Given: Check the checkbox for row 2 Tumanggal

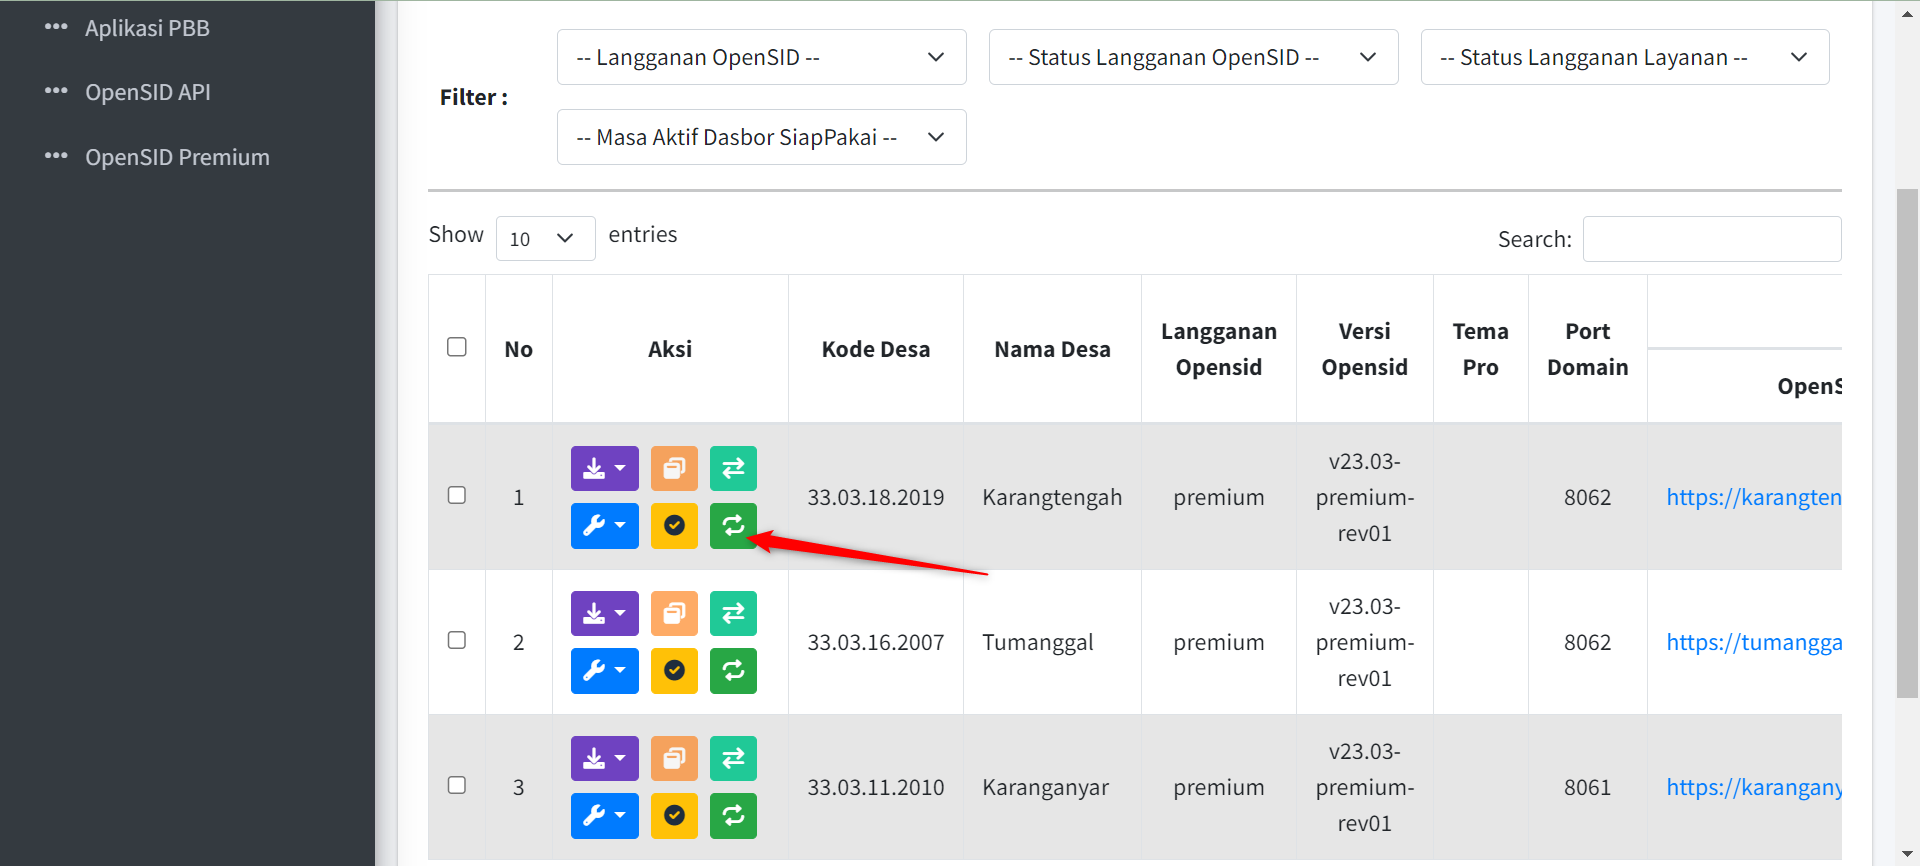Looking at the screenshot, I should pyautogui.click(x=457, y=640).
